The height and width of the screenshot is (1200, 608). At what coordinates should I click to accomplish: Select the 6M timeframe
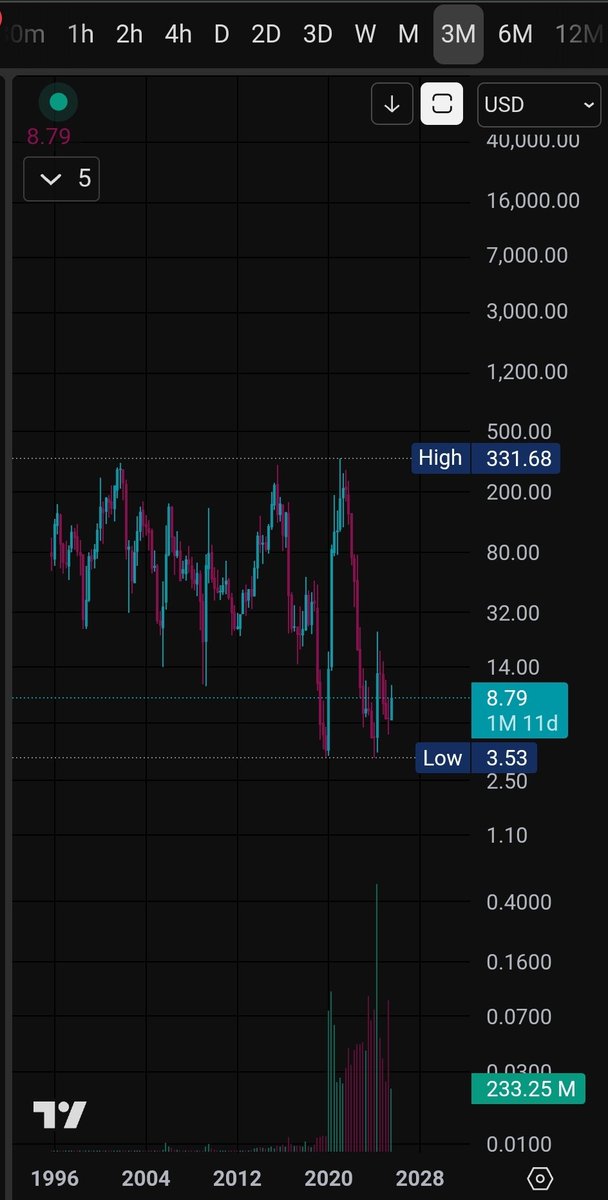[515, 34]
